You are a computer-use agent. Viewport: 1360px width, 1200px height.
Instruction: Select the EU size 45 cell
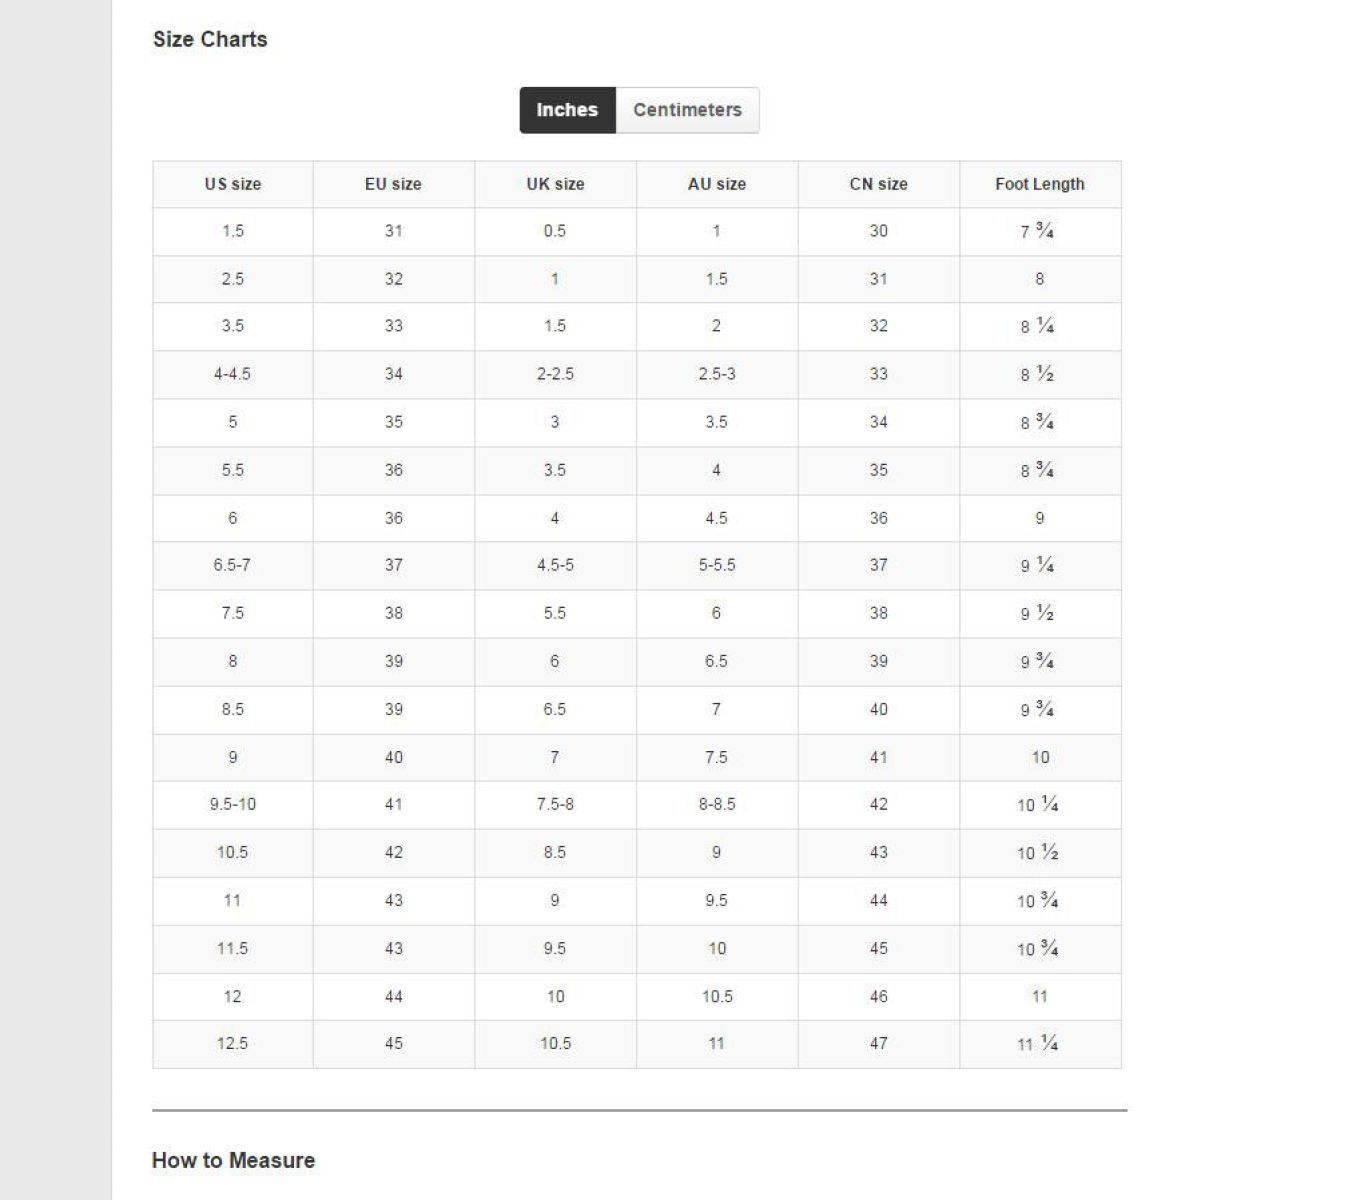[x=393, y=1043]
